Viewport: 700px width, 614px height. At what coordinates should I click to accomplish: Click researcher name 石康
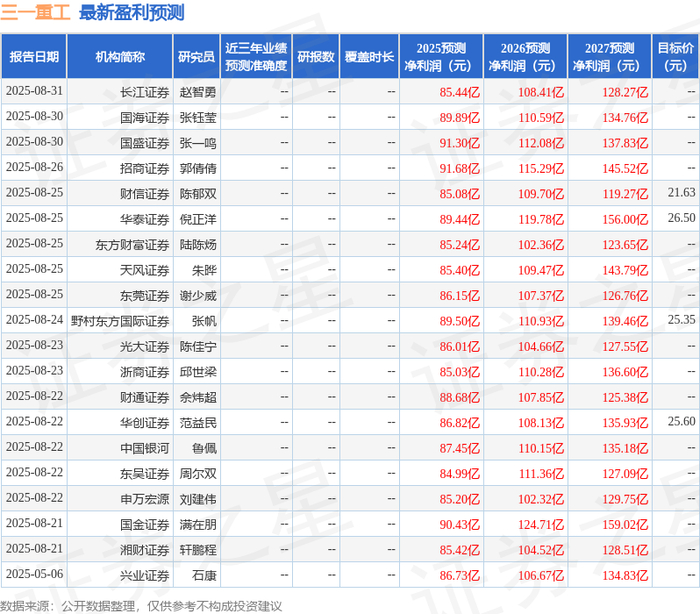204,576
